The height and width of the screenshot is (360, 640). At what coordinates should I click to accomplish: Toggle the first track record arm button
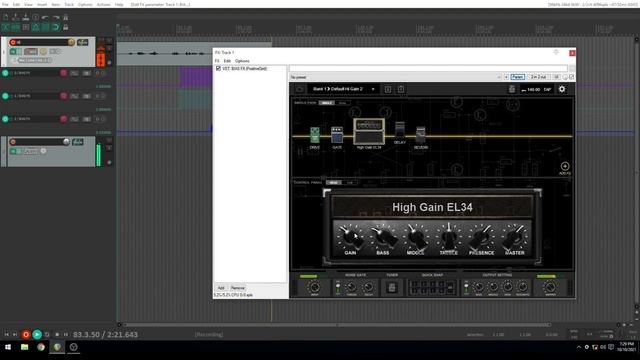click(13, 42)
